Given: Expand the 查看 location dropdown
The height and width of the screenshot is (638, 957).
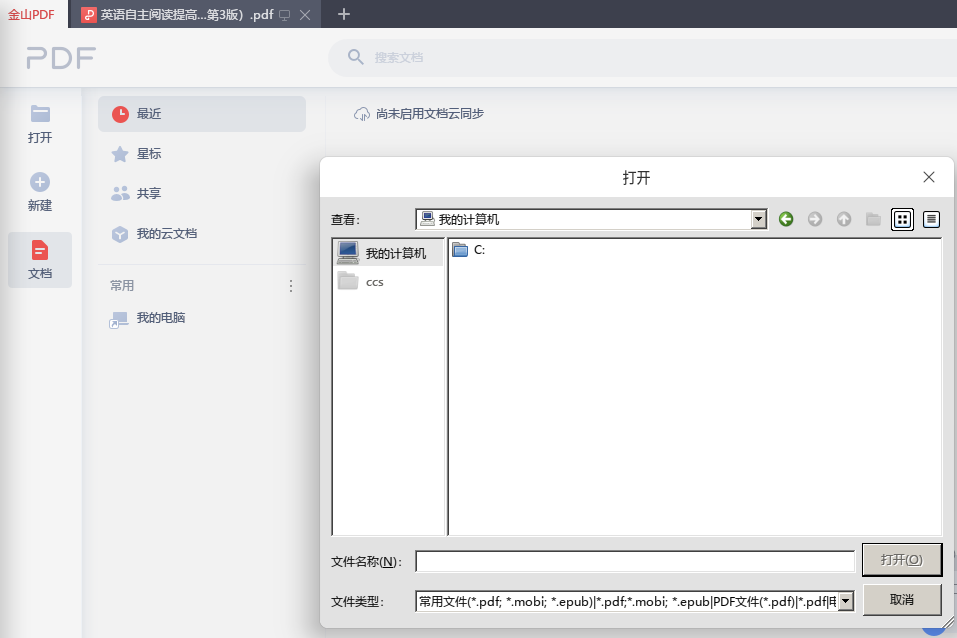Looking at the screenshot, I should point(759,219).
